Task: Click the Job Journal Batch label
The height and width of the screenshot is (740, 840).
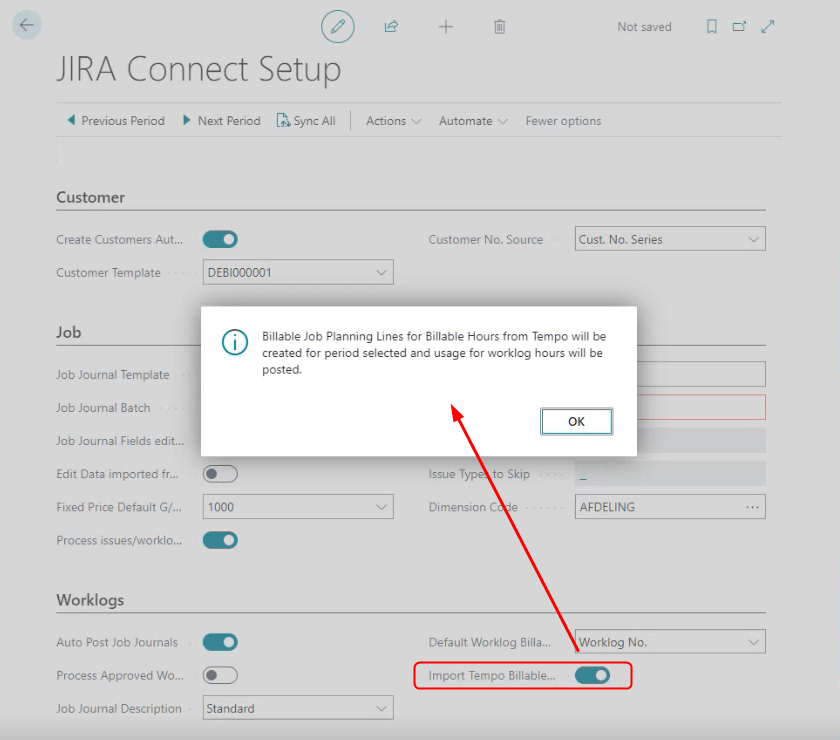Action: [x=103, y=408]
